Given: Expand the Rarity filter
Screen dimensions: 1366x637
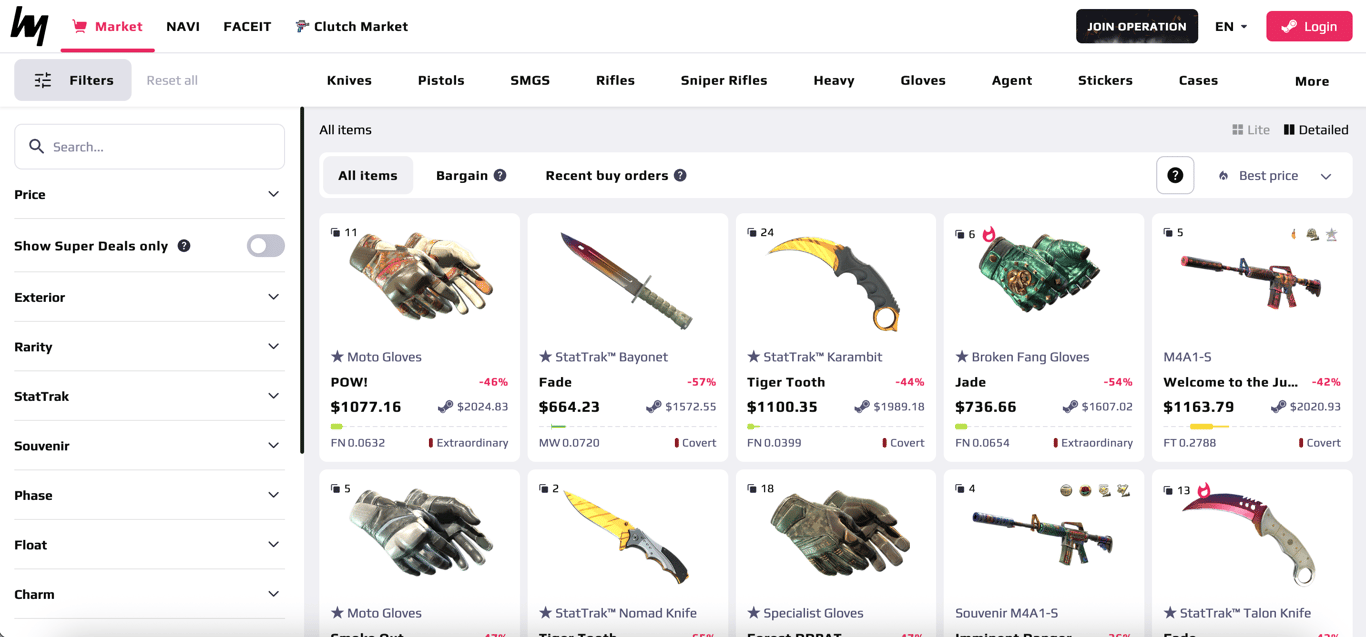Looking at the screenshot, I should pyautogui.click(x=149, y=347).
